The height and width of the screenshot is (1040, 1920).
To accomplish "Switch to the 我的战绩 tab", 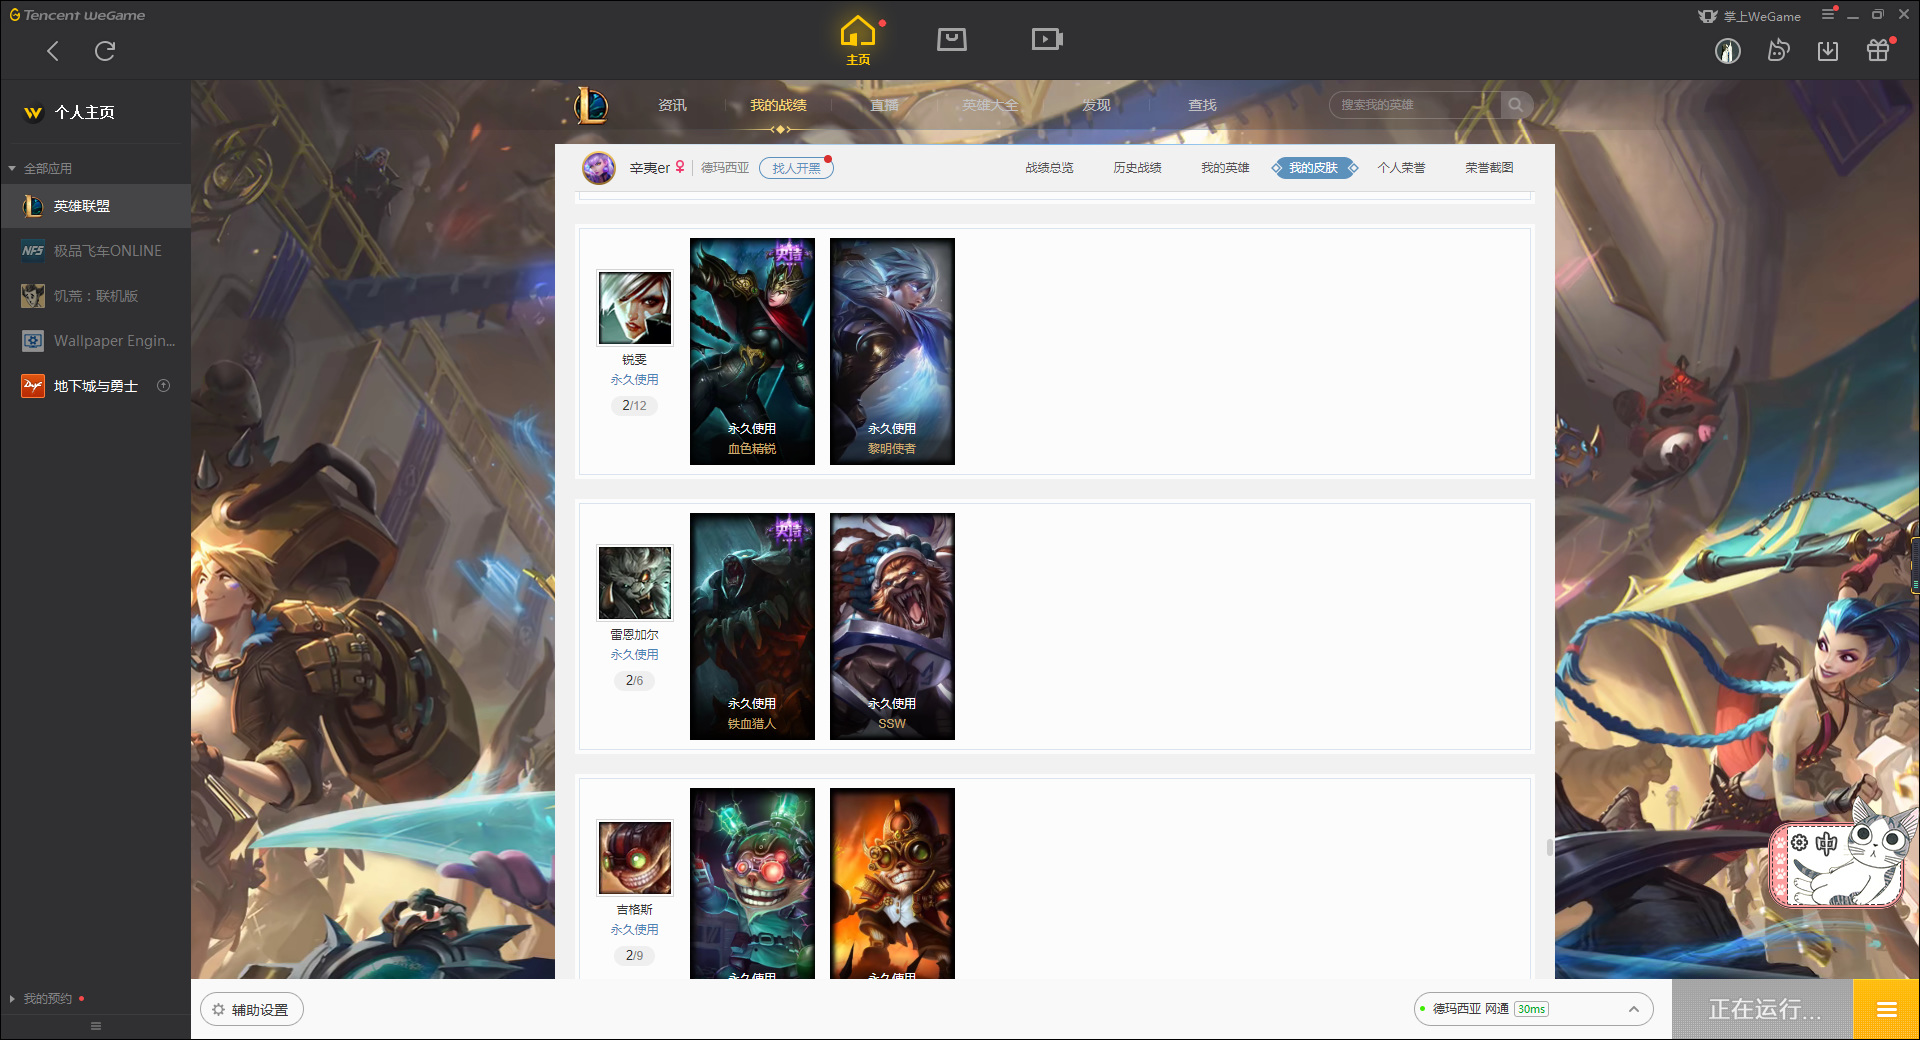I will pyautogui.click(x=778, y=105).
